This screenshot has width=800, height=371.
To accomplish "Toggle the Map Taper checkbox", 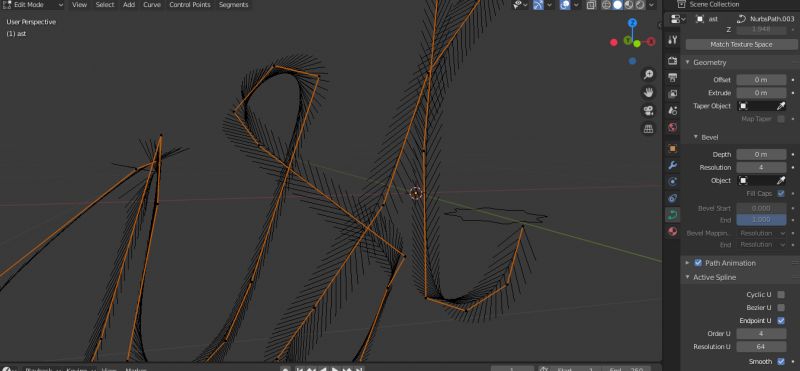I will (781, 119).
